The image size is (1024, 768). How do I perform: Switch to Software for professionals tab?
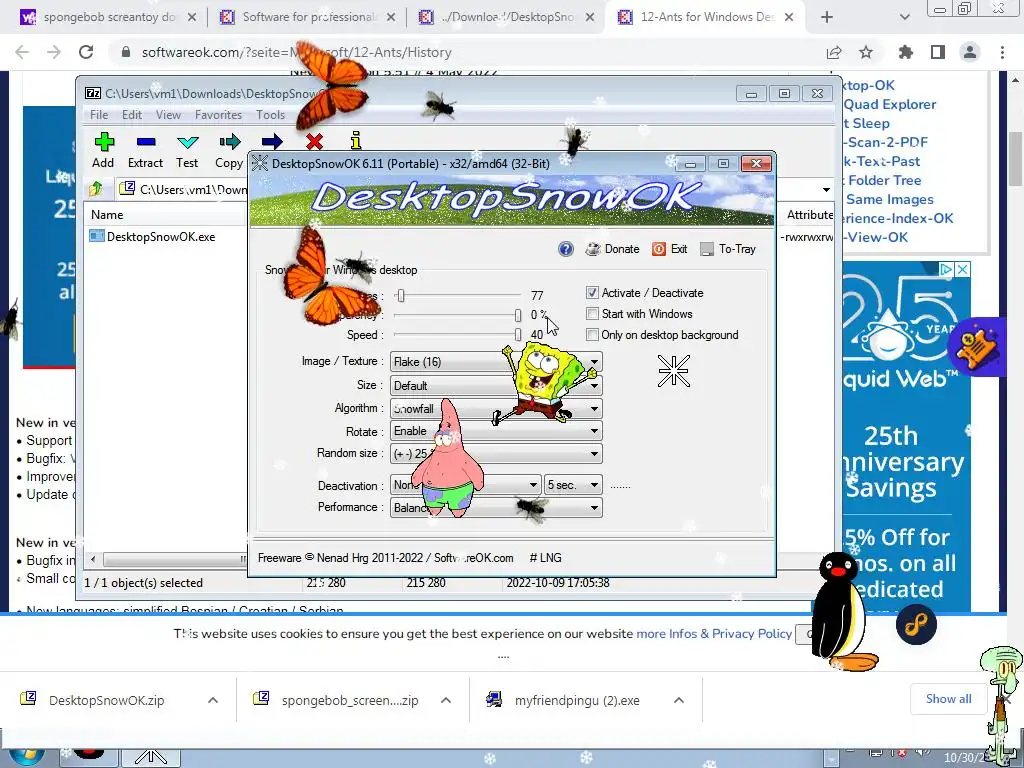coord(307,17)
